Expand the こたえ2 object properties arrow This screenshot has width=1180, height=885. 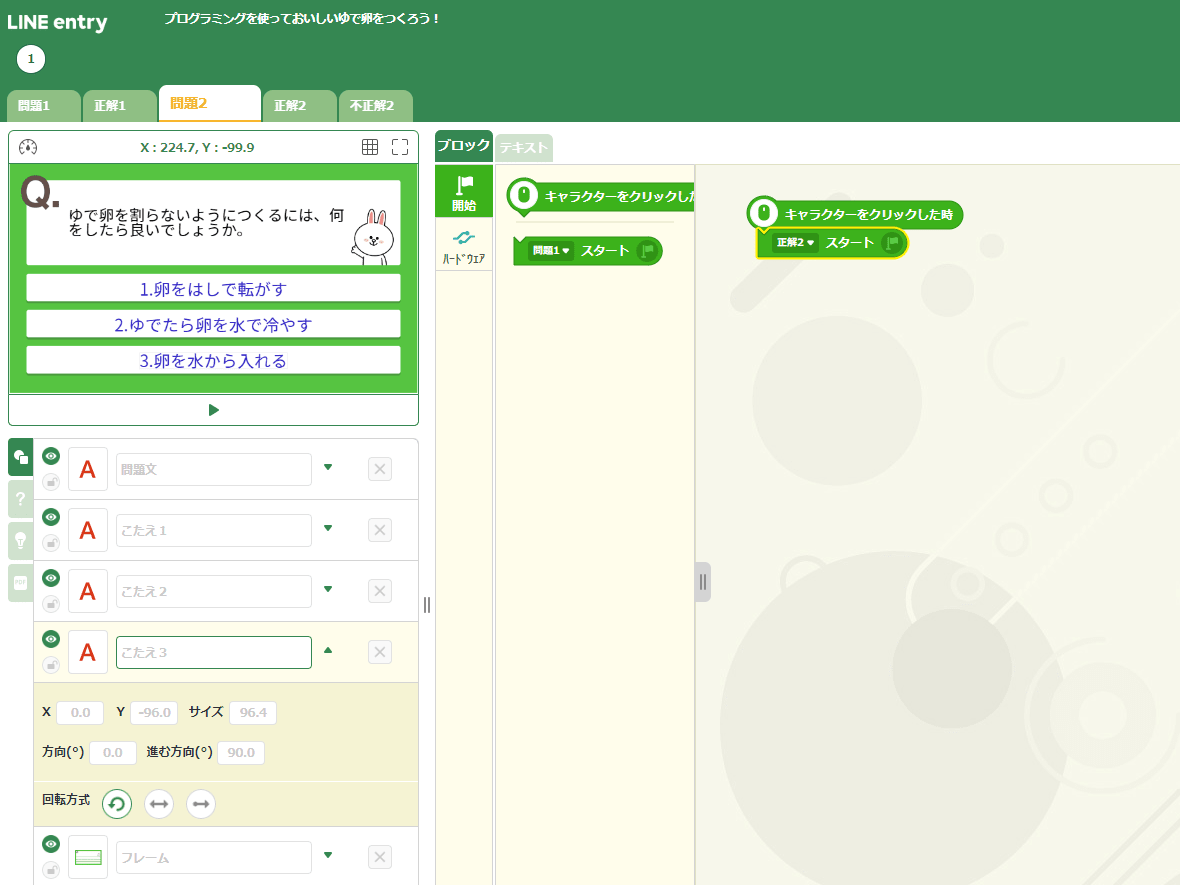tap(328, 589)
